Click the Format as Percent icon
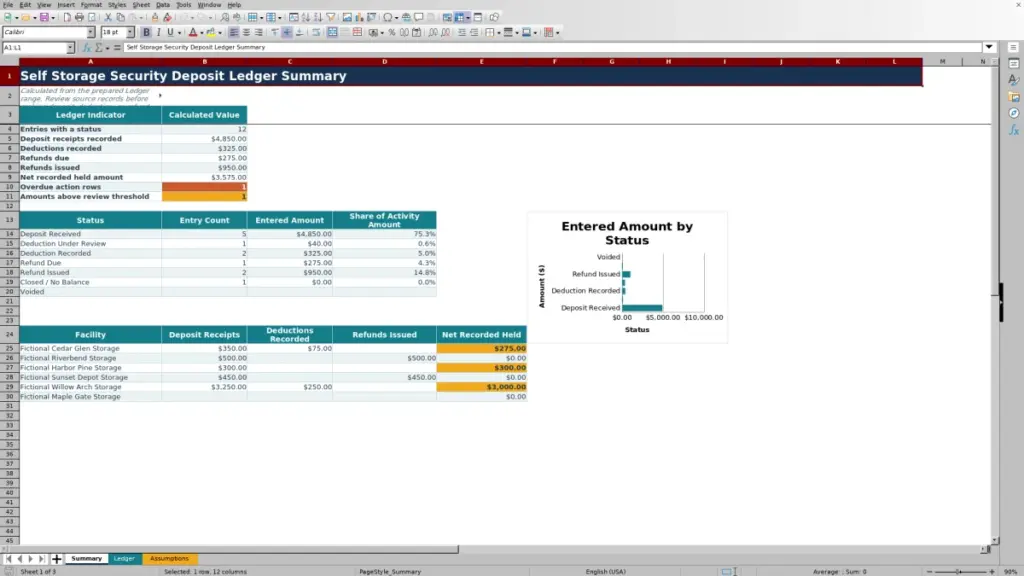The height and width of the screenshot is (576, 1024). (392, 32)
